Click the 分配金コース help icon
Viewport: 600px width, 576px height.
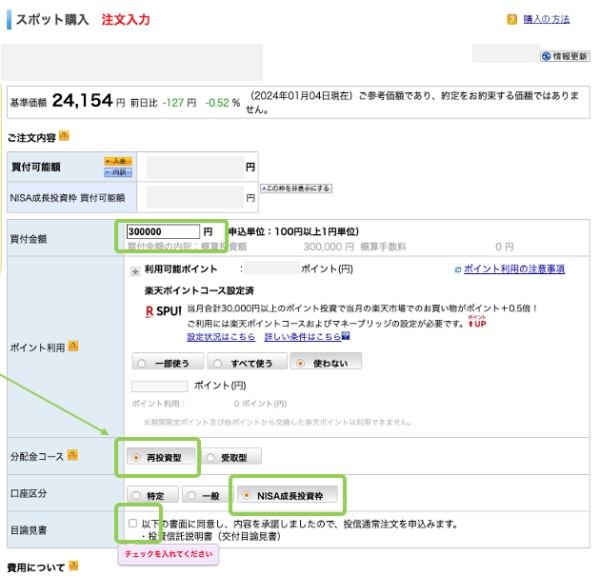click(x=73, y=456)
